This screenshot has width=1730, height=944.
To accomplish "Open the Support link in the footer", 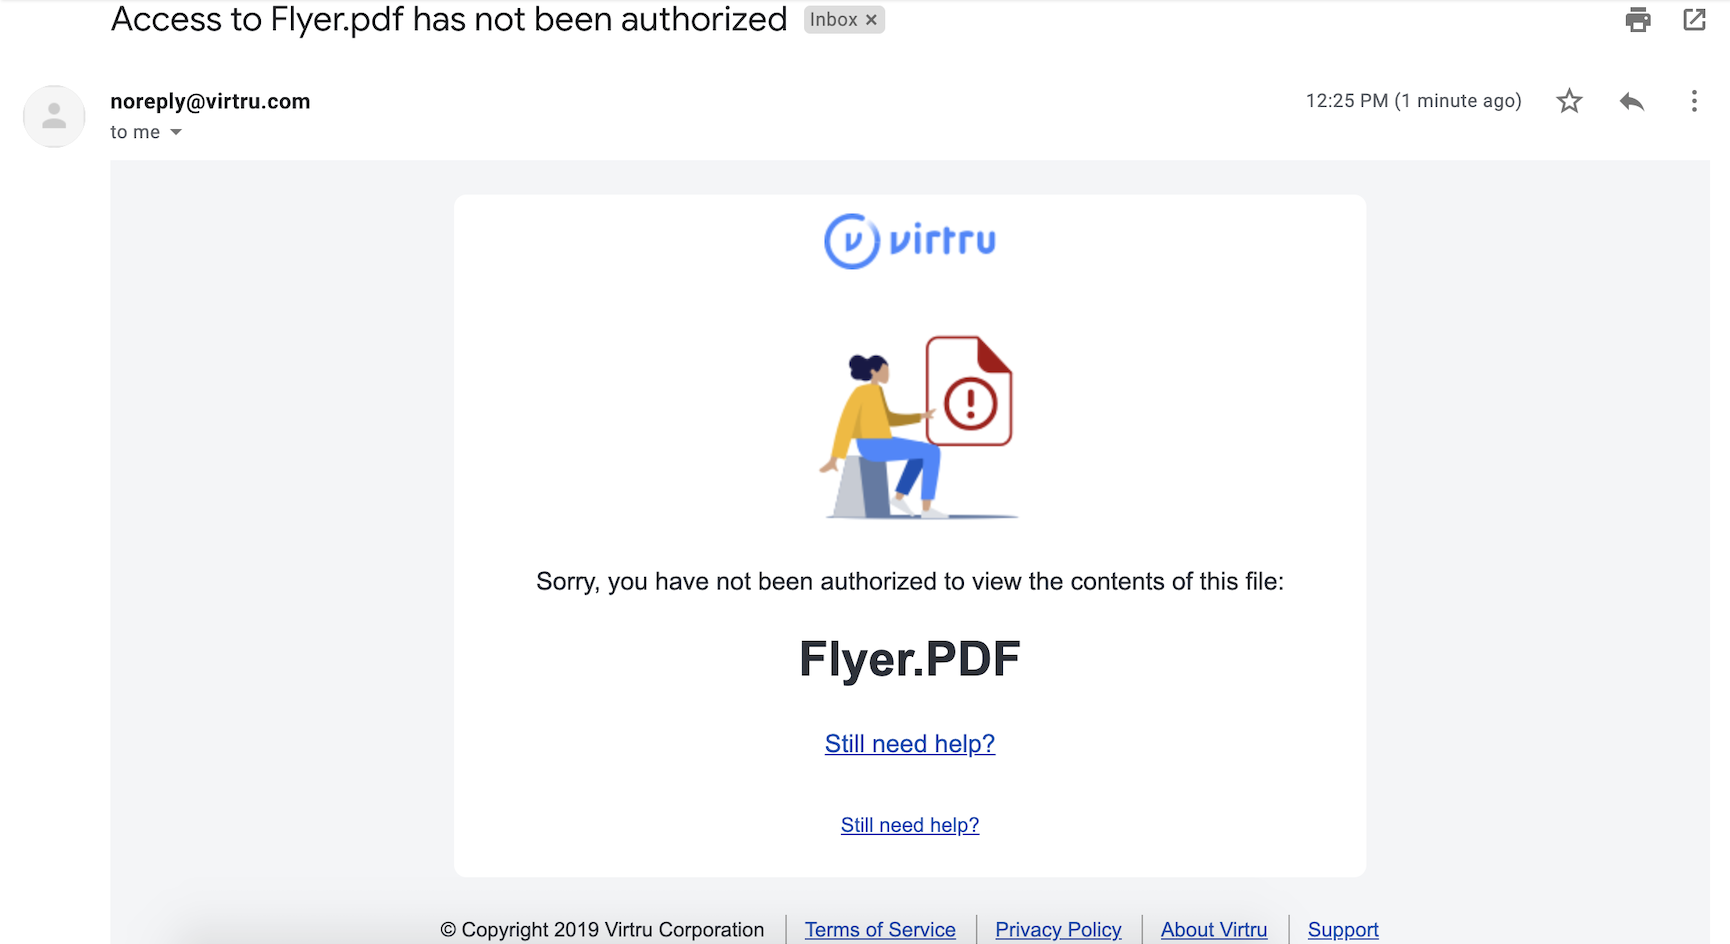I will (1343, 930).
